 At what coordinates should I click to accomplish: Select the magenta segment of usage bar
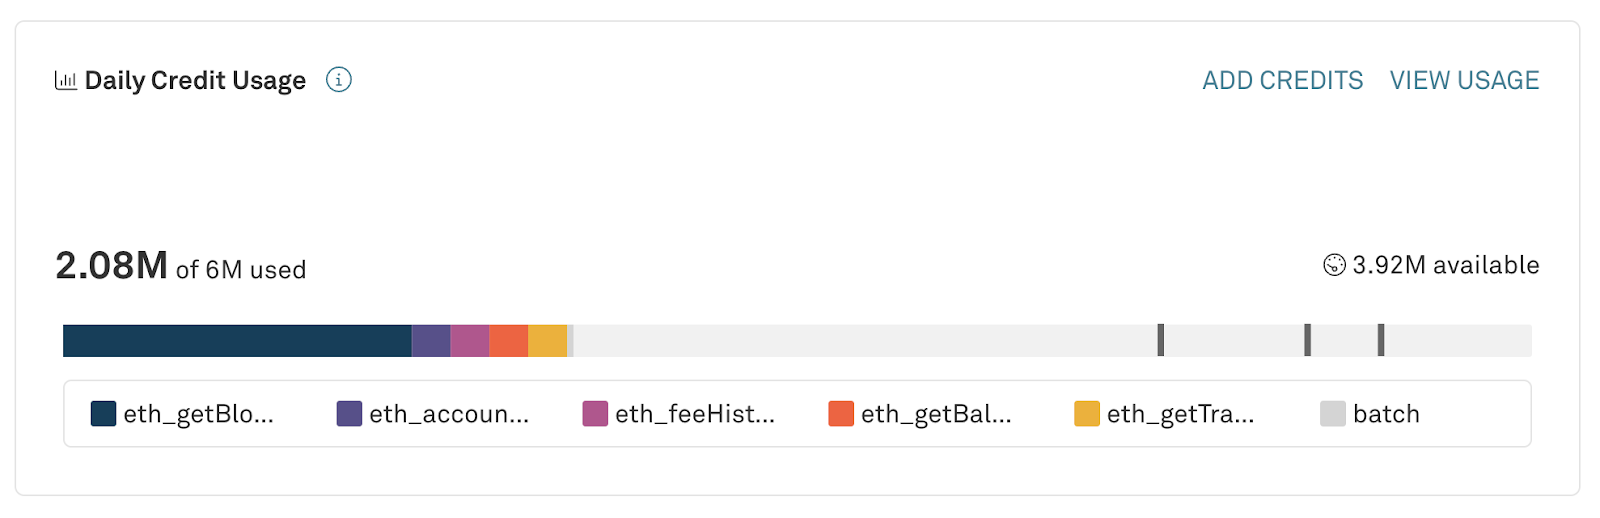point(470,341)
